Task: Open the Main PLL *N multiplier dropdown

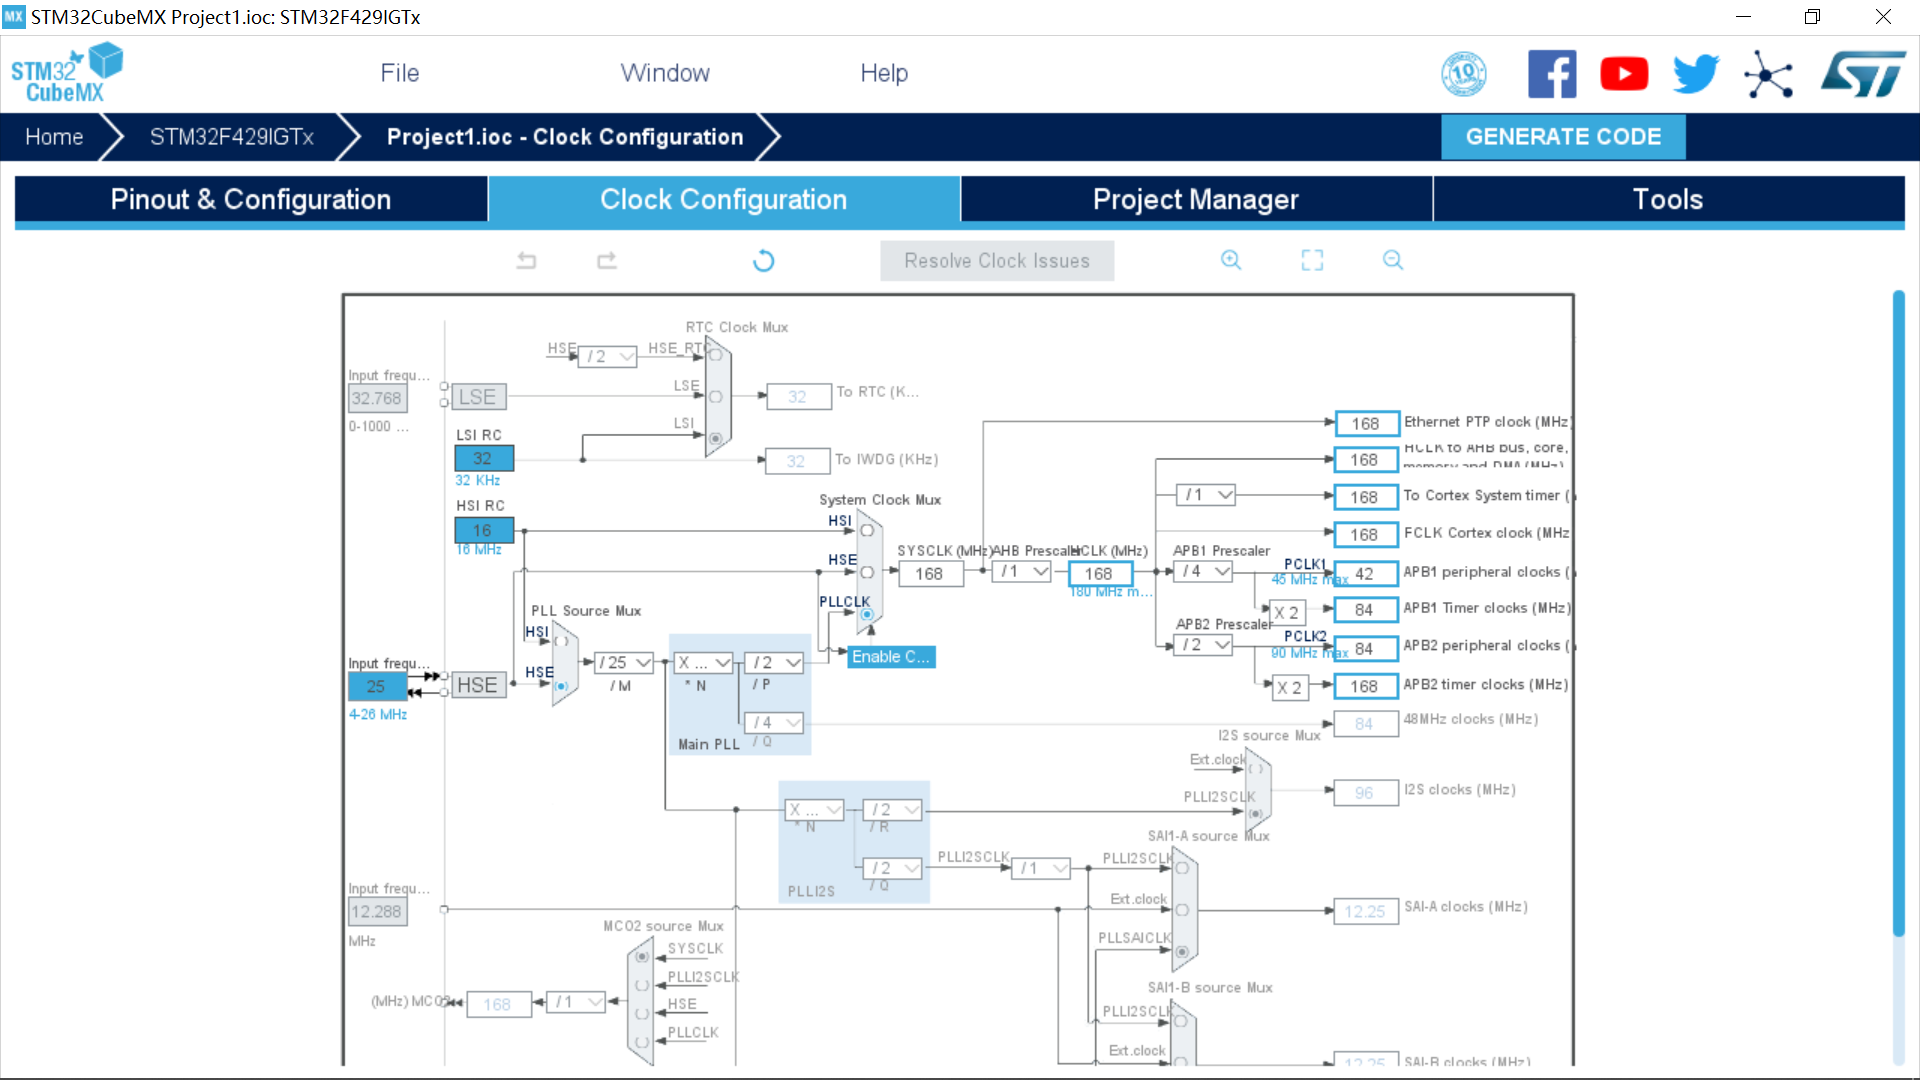Action: pyautogui.click(x=703, y=662)
